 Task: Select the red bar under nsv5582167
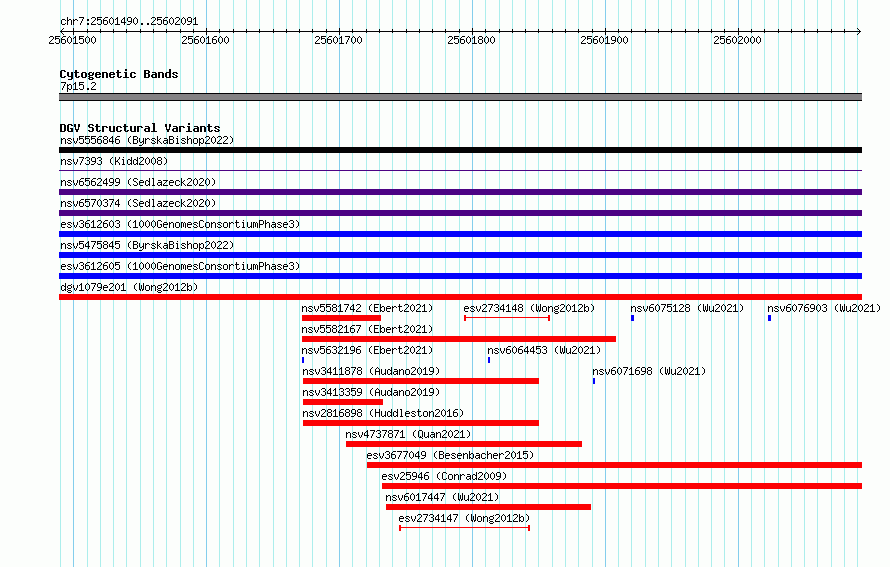[459, 339]
